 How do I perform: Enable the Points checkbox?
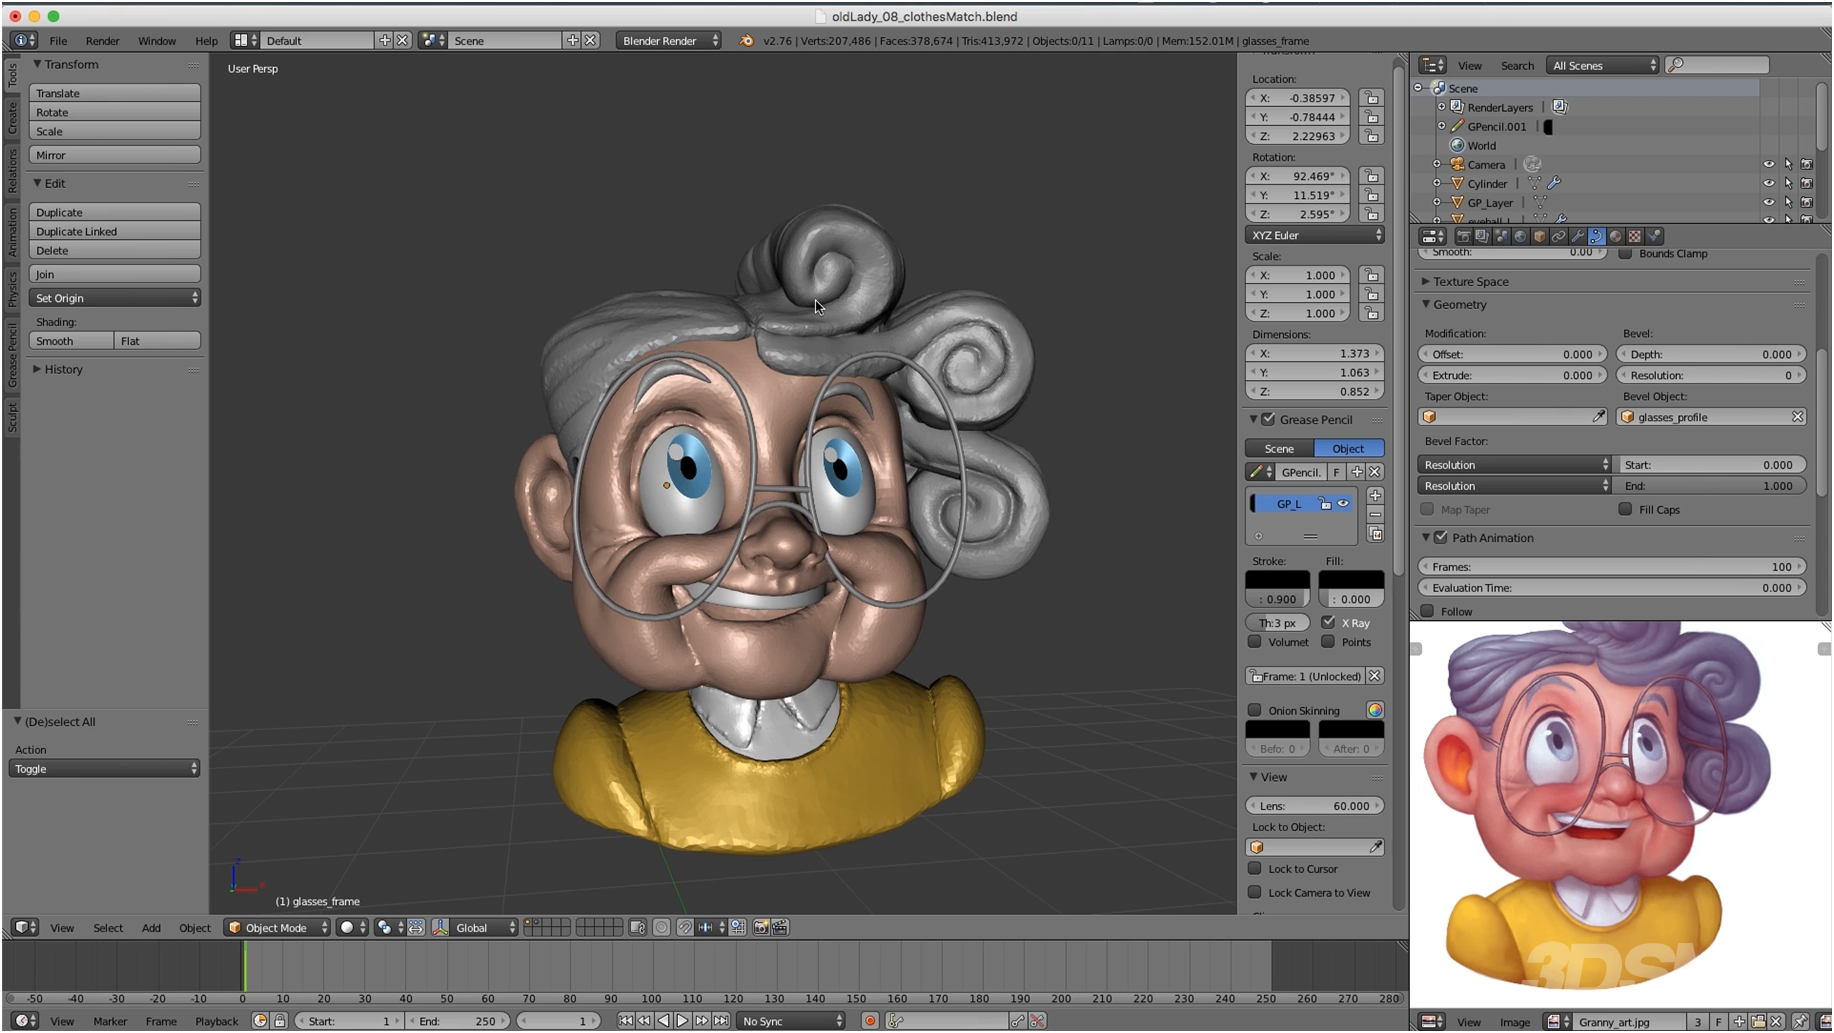(1328, 642)
